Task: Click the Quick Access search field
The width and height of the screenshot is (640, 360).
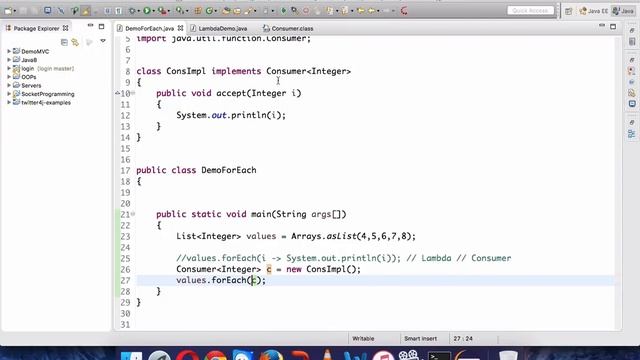Action: click(530, 11)
